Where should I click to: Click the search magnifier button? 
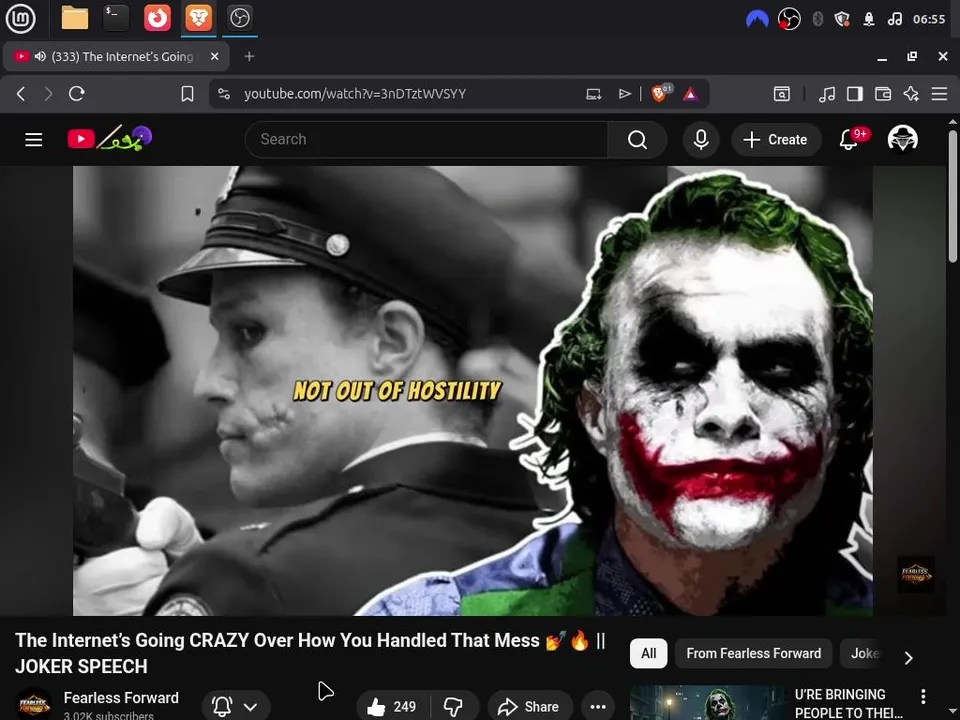click(x=637, y=140)
